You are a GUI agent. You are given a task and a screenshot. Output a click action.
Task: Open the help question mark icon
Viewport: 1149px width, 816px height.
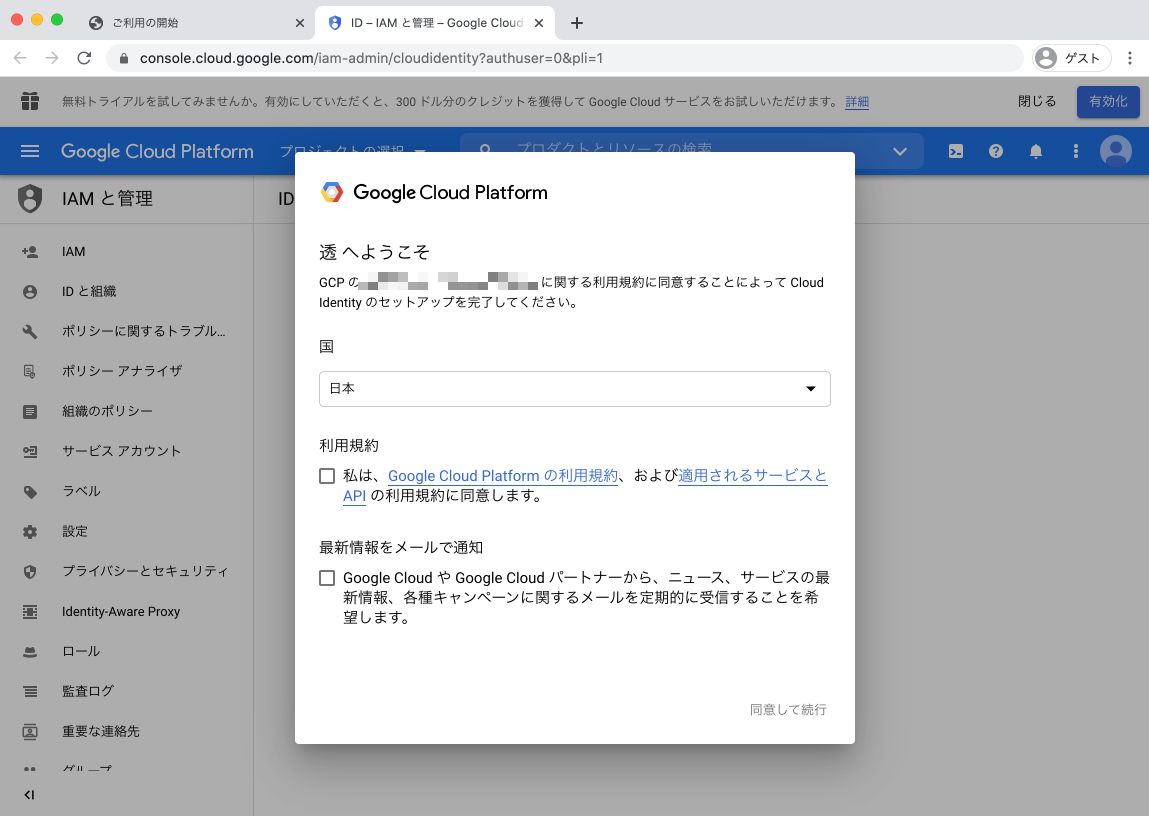995,152
